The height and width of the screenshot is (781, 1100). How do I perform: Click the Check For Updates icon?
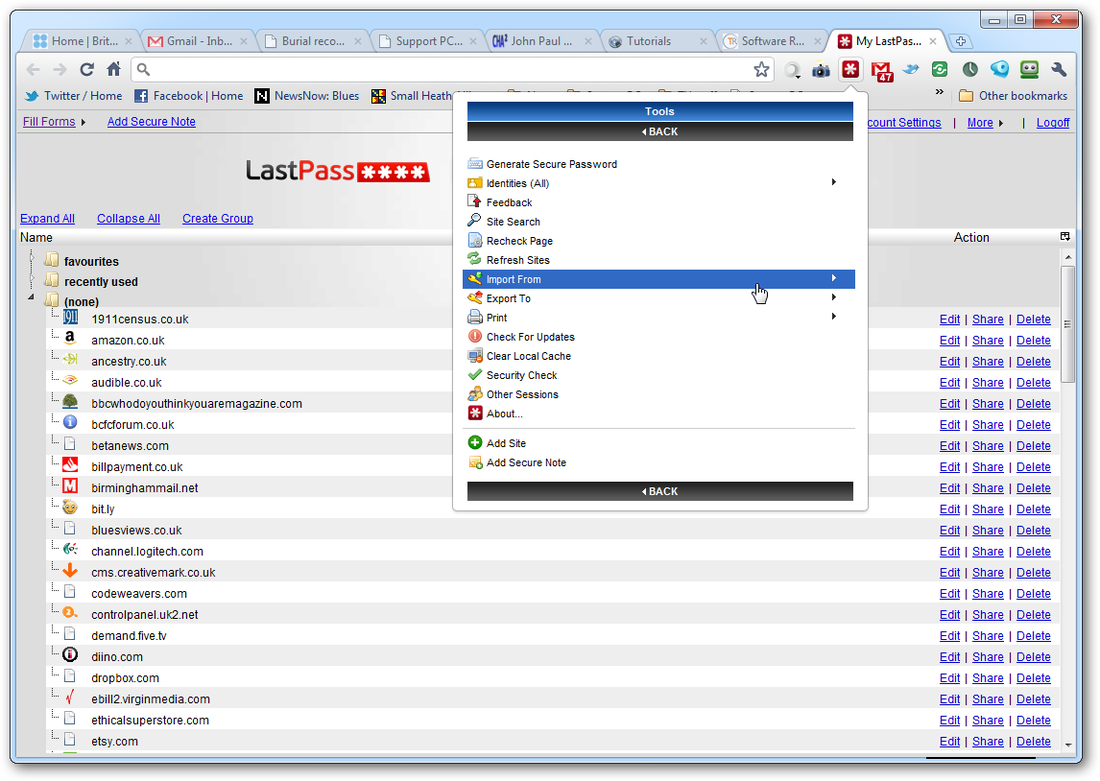[x=475, y=336]
